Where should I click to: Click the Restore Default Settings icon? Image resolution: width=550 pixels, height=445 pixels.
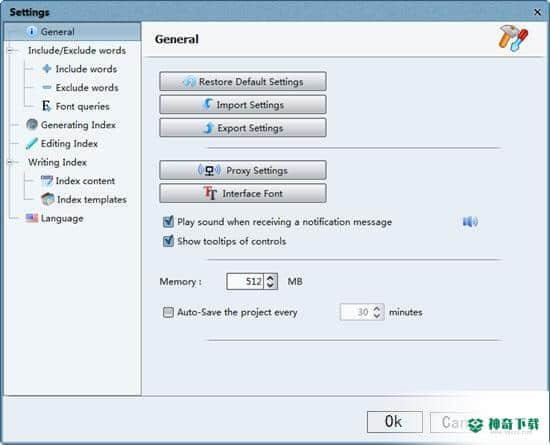[x=189, y=81]
